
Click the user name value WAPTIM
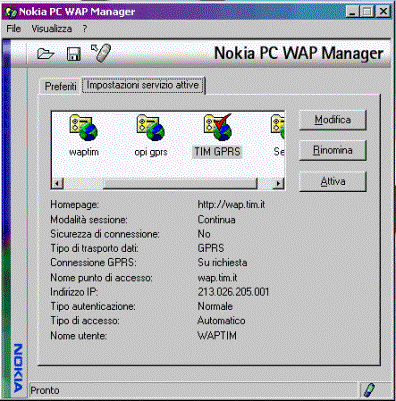coord(217,335)
